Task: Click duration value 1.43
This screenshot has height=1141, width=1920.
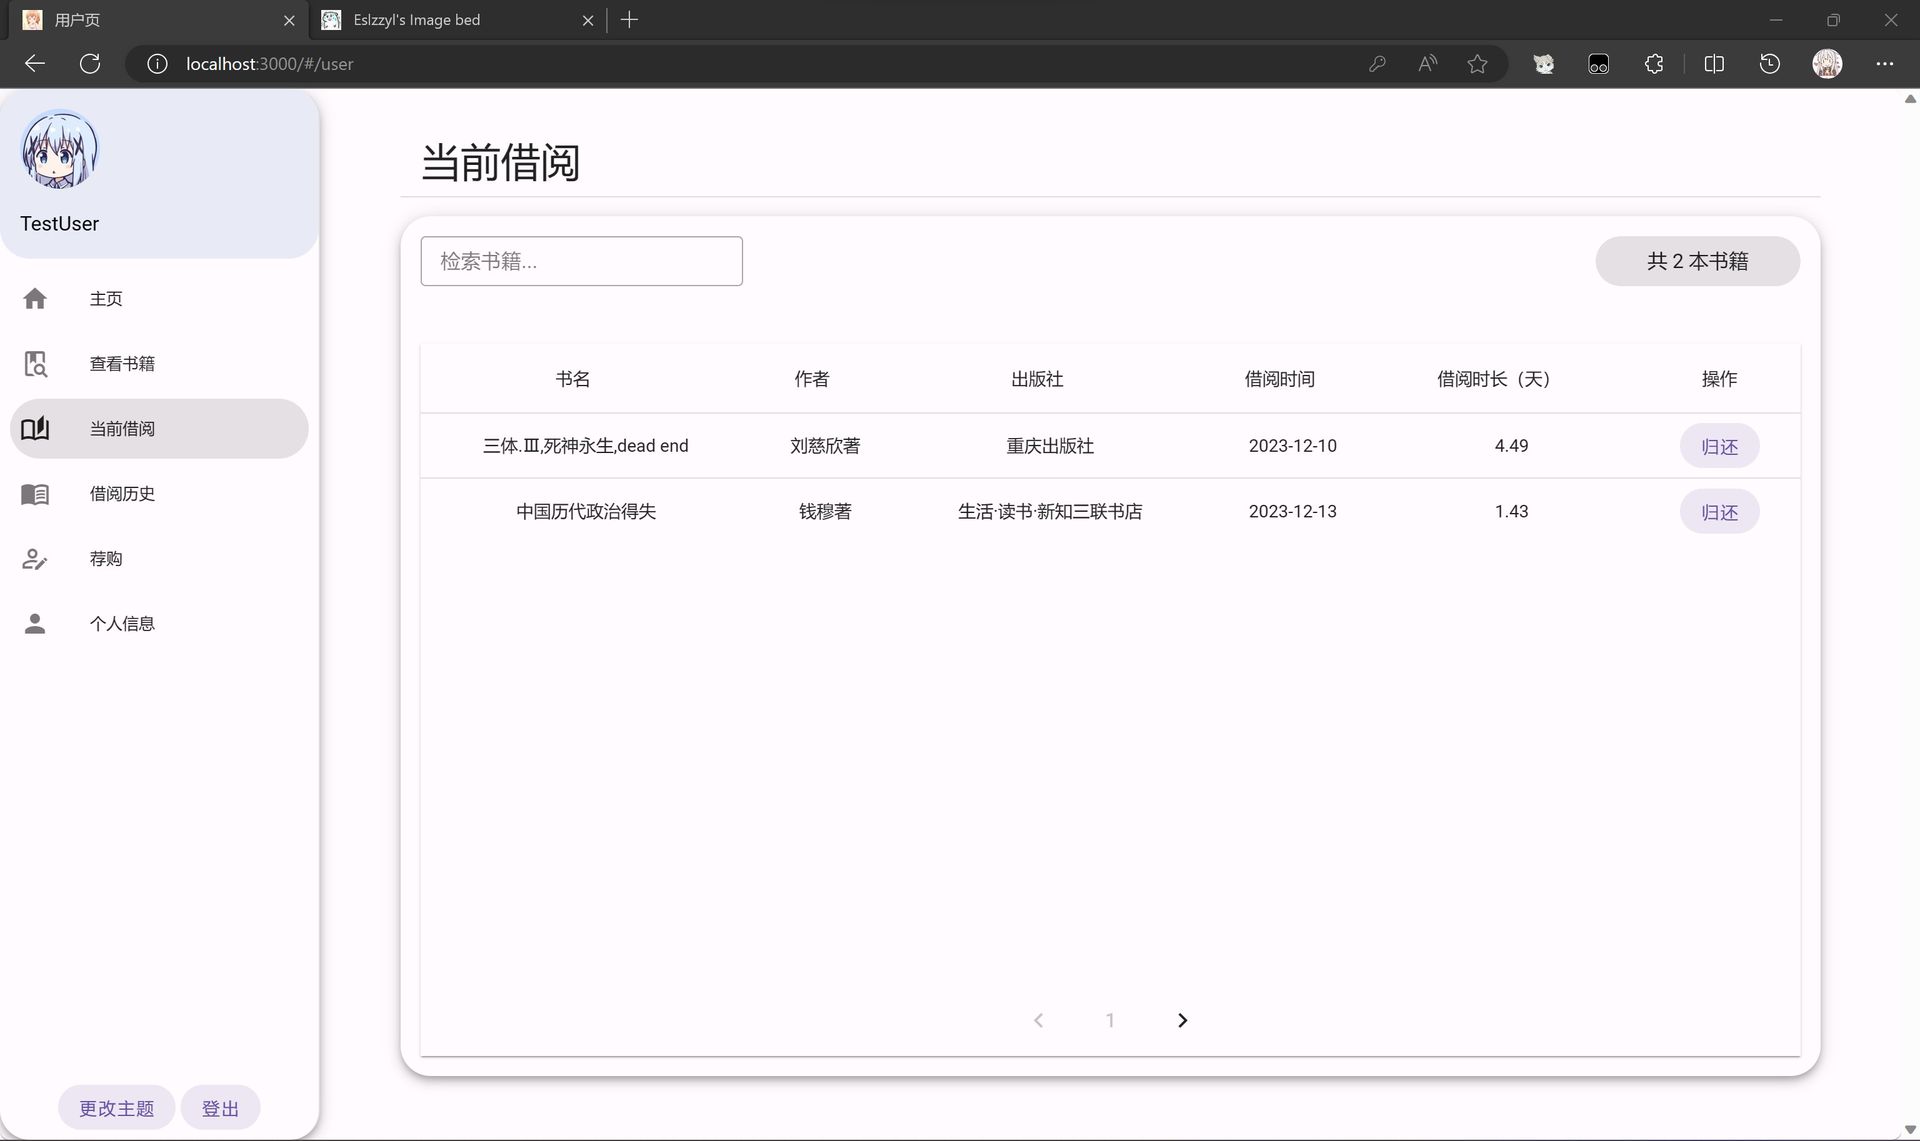Action: (x=1511, y=511)
